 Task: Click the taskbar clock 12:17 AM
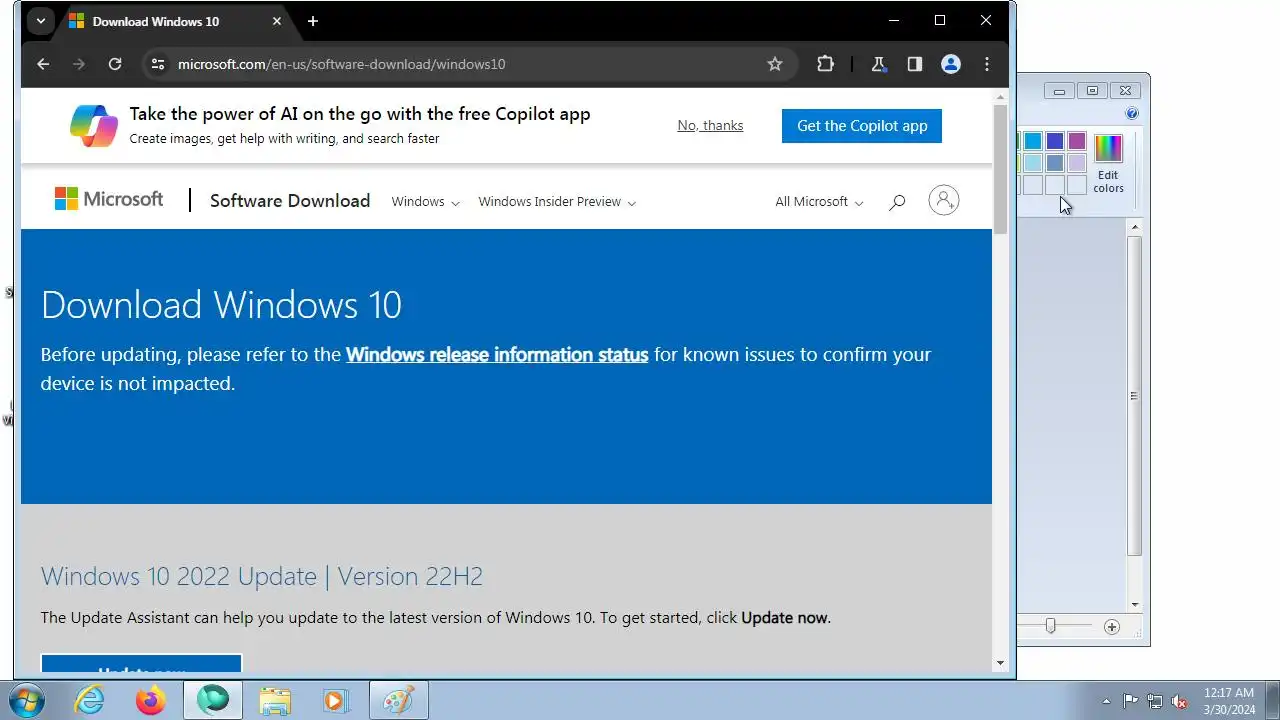click(x=1229, y=692)
